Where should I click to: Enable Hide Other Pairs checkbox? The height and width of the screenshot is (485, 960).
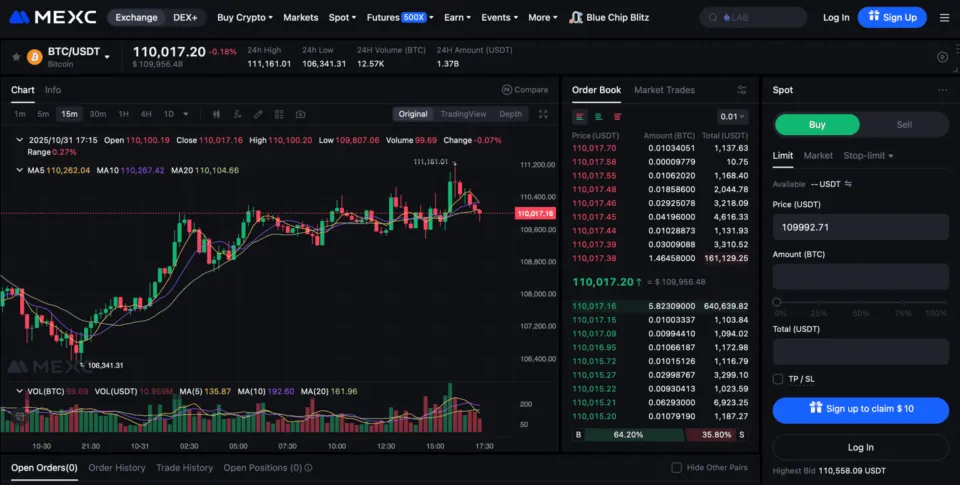click(x=677, y=468)
